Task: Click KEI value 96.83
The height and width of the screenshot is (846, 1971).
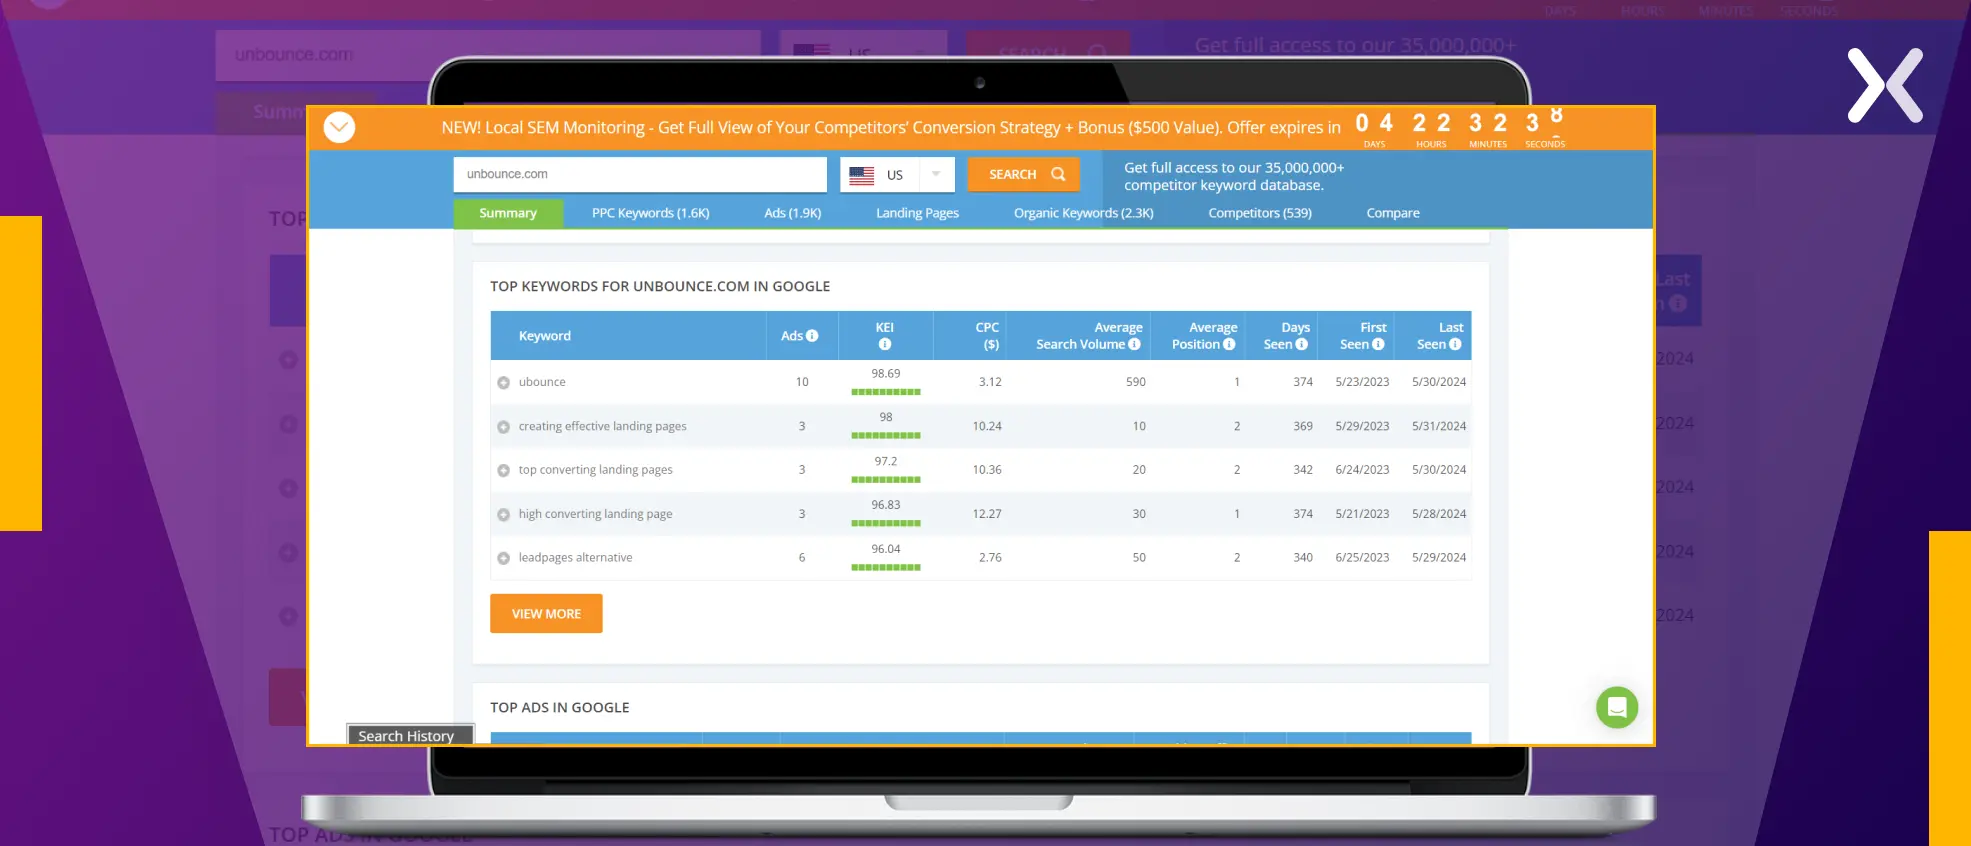Action: coord(886,505)
